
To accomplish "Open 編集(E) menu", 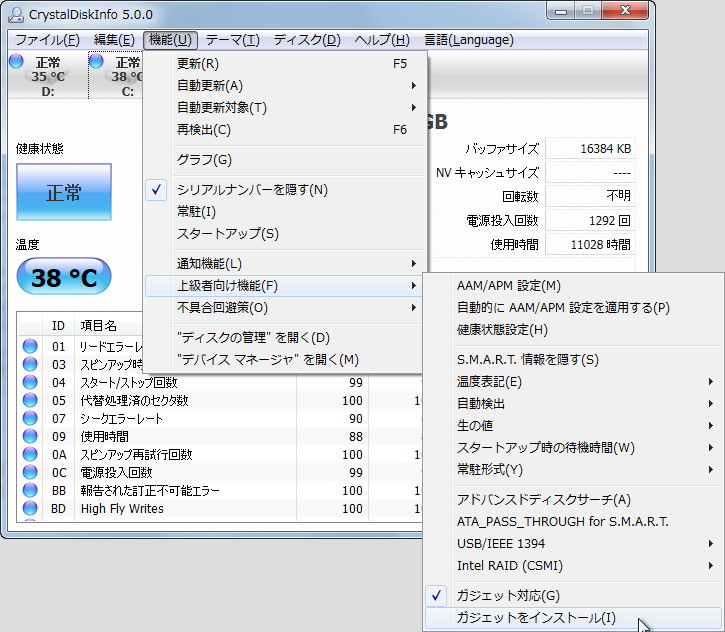I will [x=114, y=40].
